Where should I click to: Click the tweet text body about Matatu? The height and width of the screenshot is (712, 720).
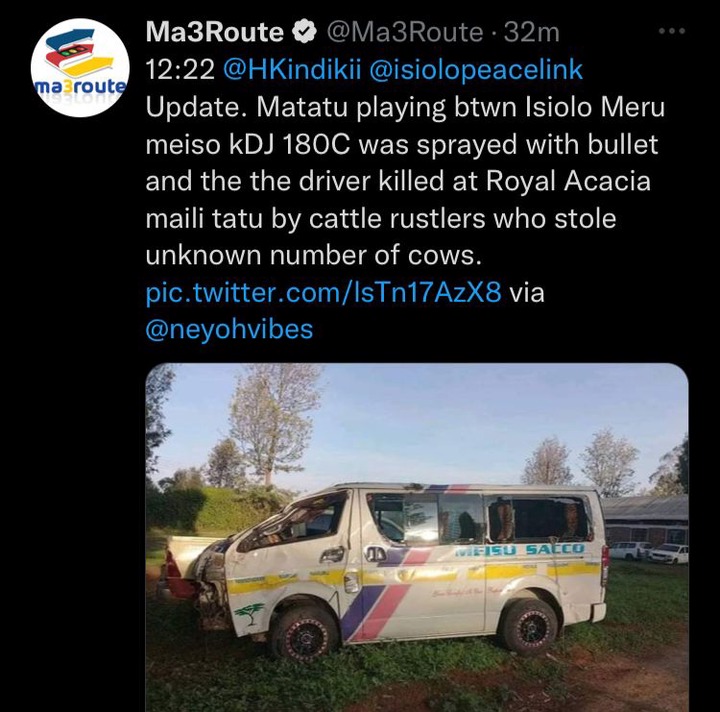pyautogui.click(x=404, y=181)
